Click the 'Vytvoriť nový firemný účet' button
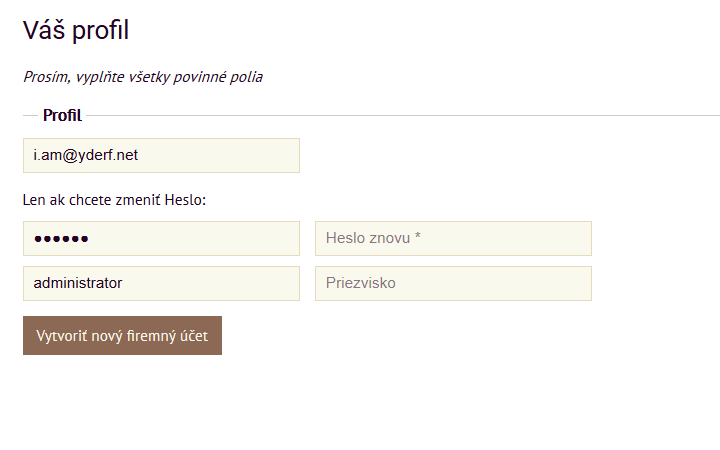Viewport: 720px width, 450px height. click(x=122, y=336)
